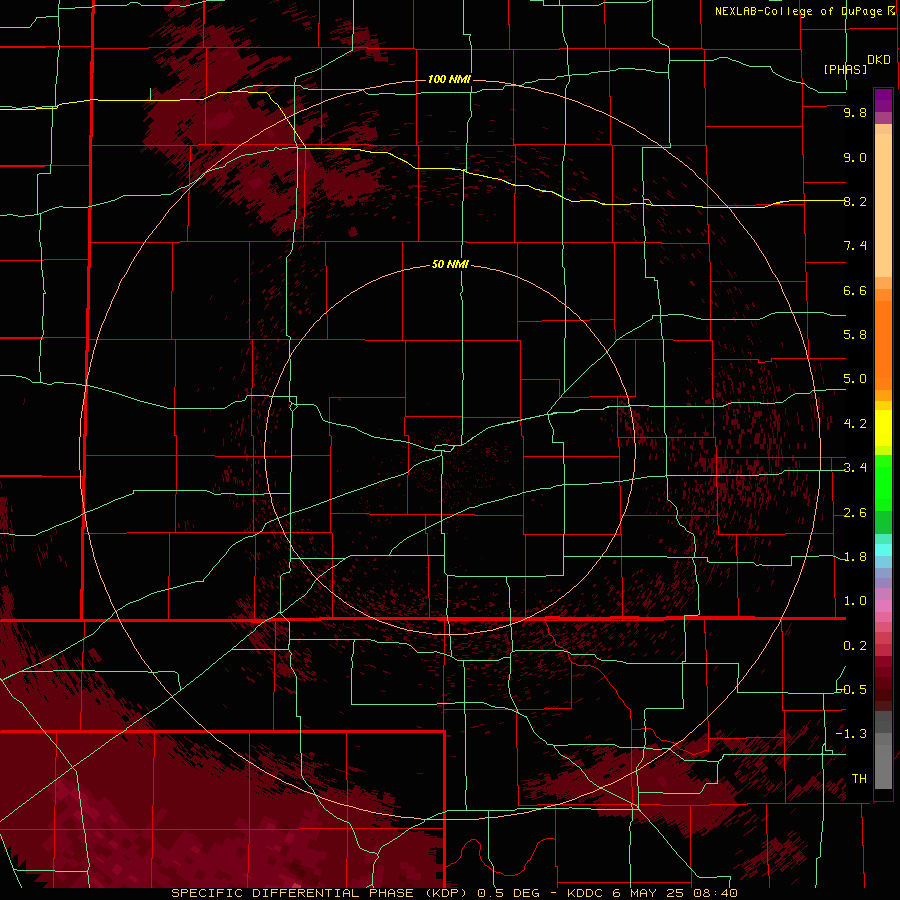
Task: Click the 7.4 scale value
Action: tap(855, 246)
